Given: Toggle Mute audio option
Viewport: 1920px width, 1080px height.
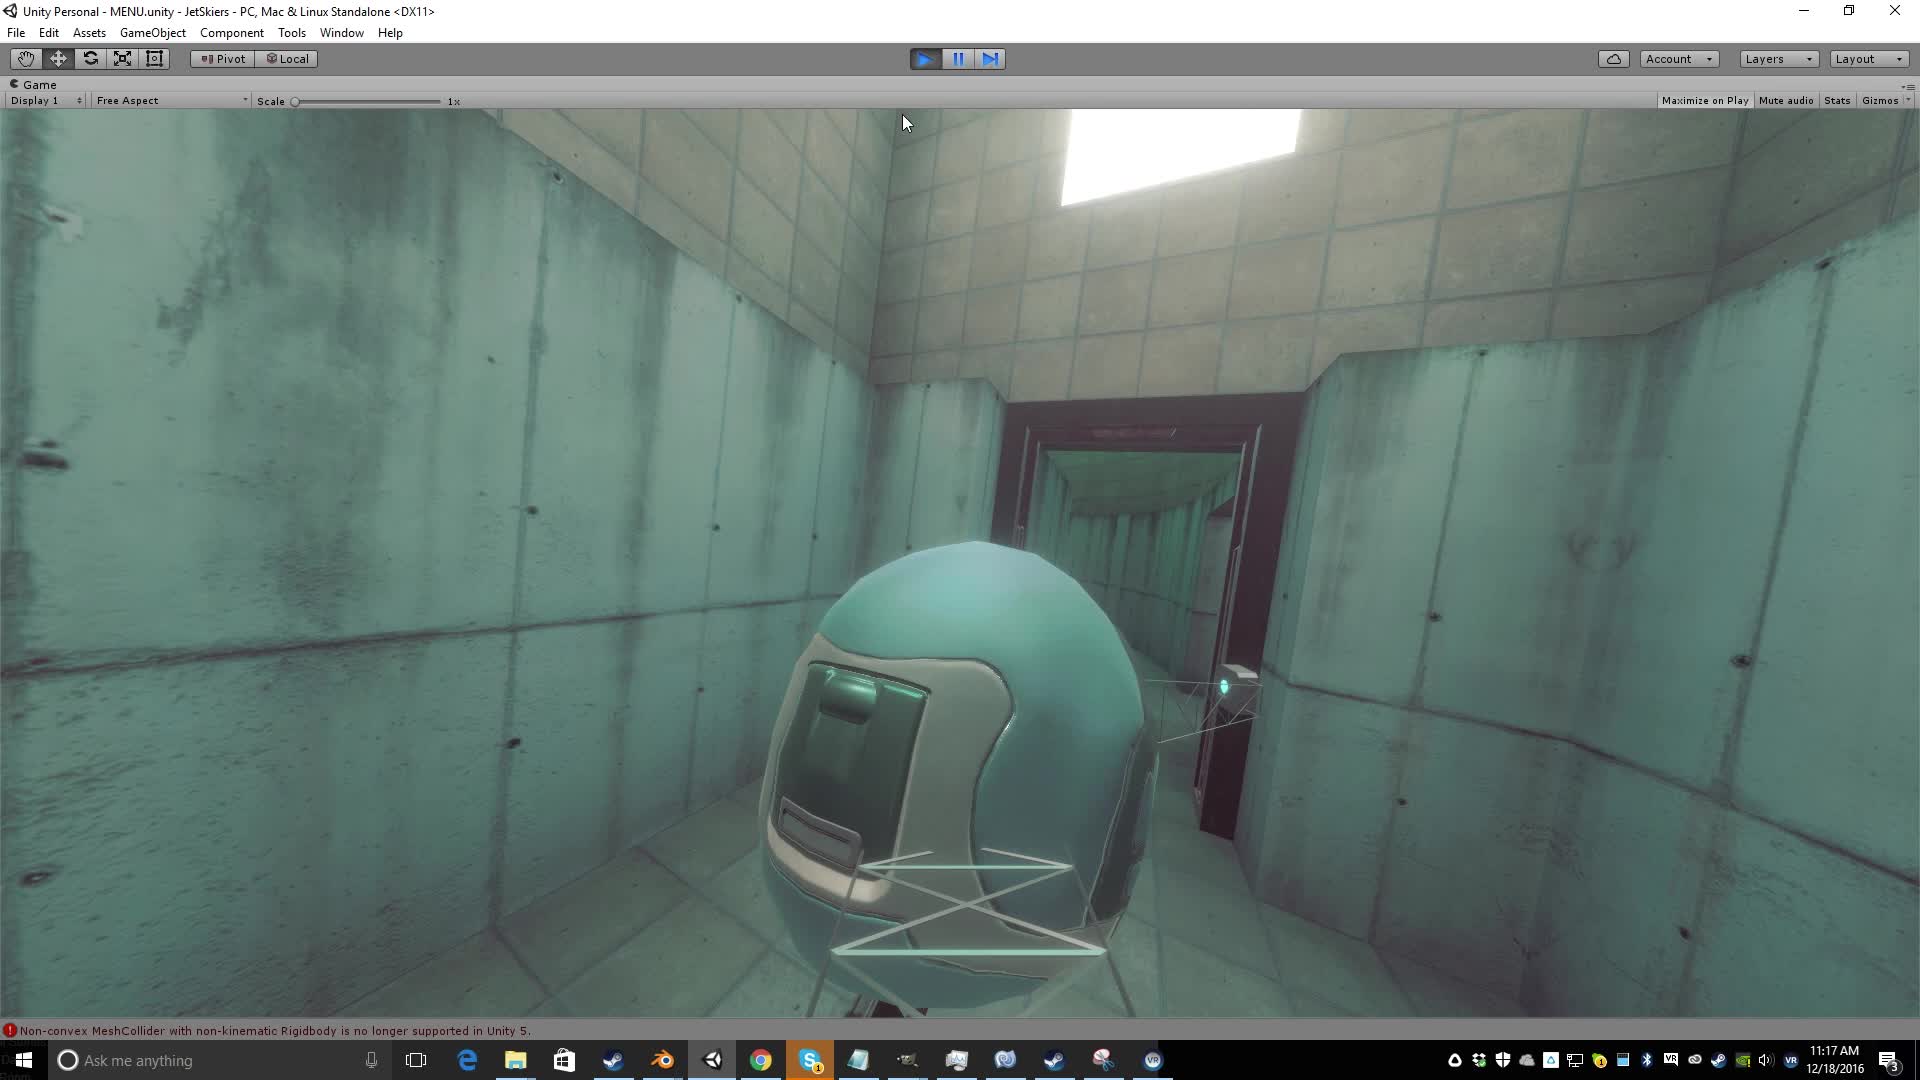Looking at the screenshot, I should [1785, 101].
